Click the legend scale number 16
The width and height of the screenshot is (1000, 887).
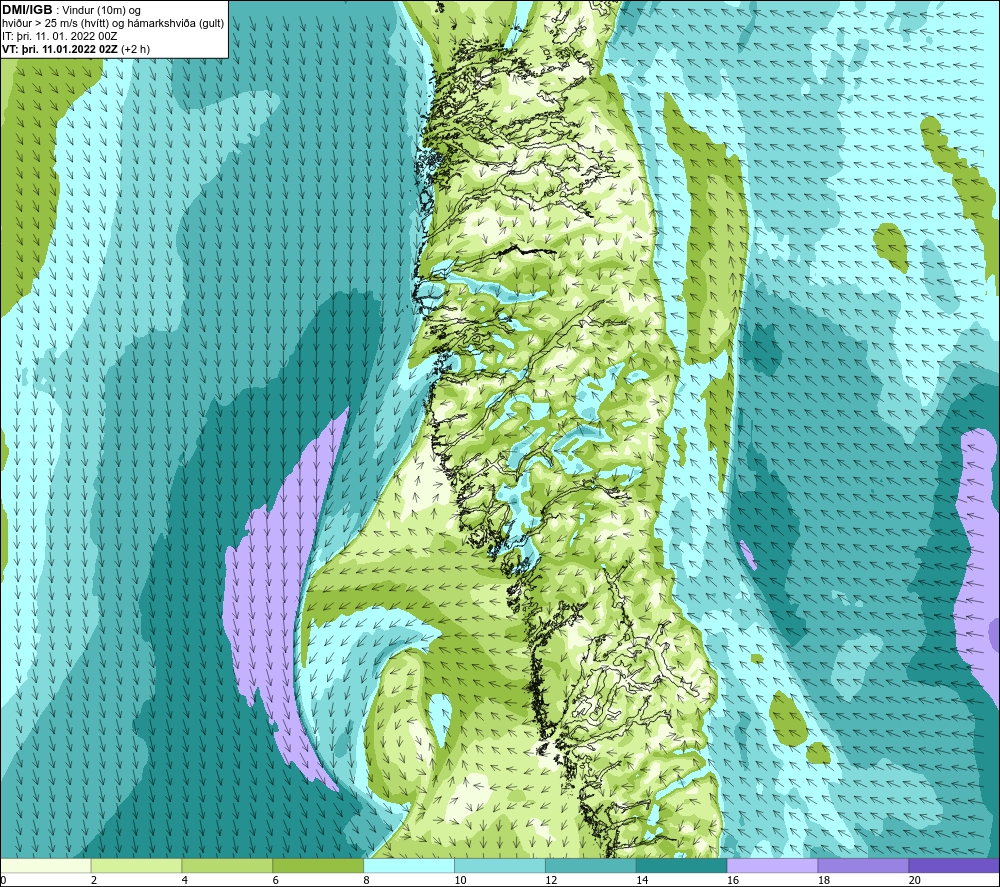(733, 880)
